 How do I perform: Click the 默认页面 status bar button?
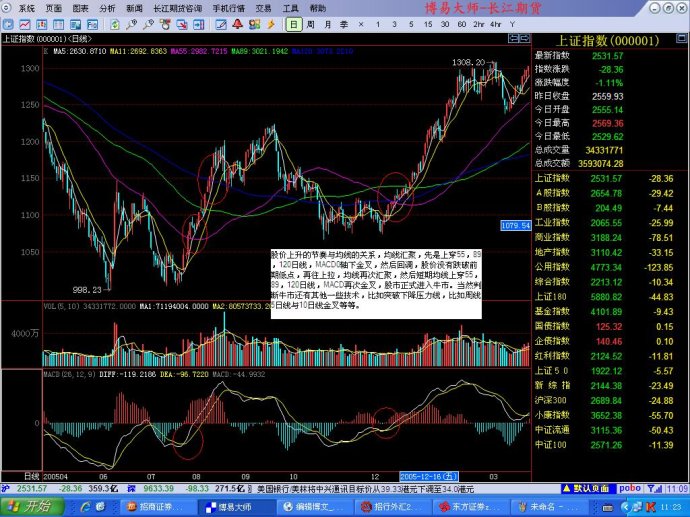(586, 488)
